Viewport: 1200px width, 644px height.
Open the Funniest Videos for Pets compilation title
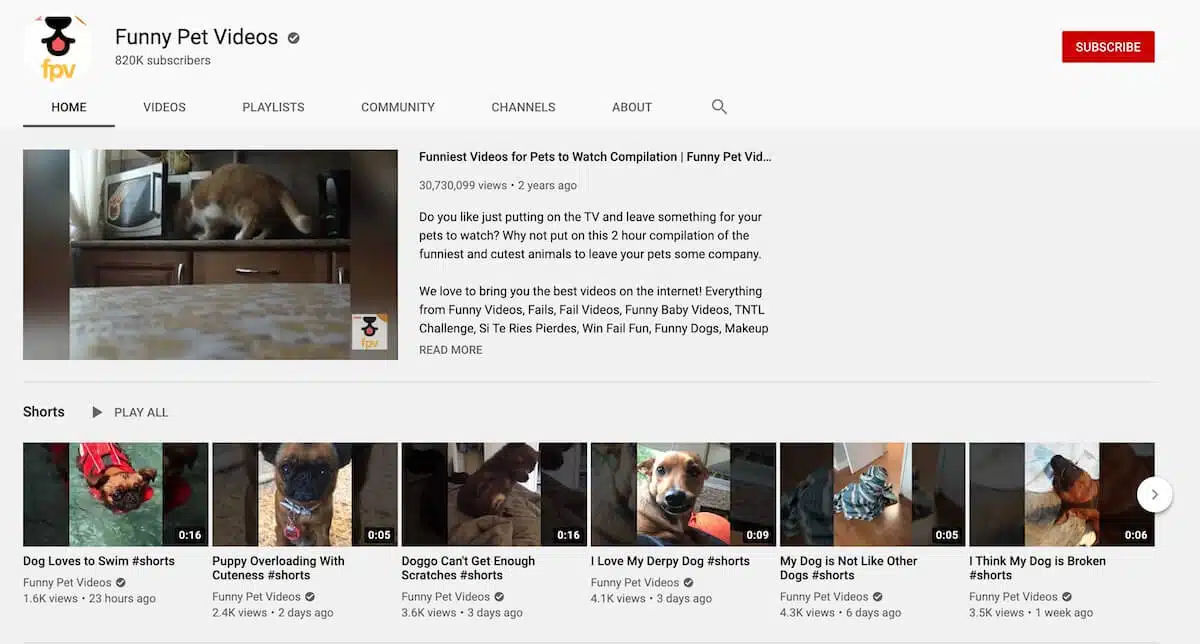point(595,157)
